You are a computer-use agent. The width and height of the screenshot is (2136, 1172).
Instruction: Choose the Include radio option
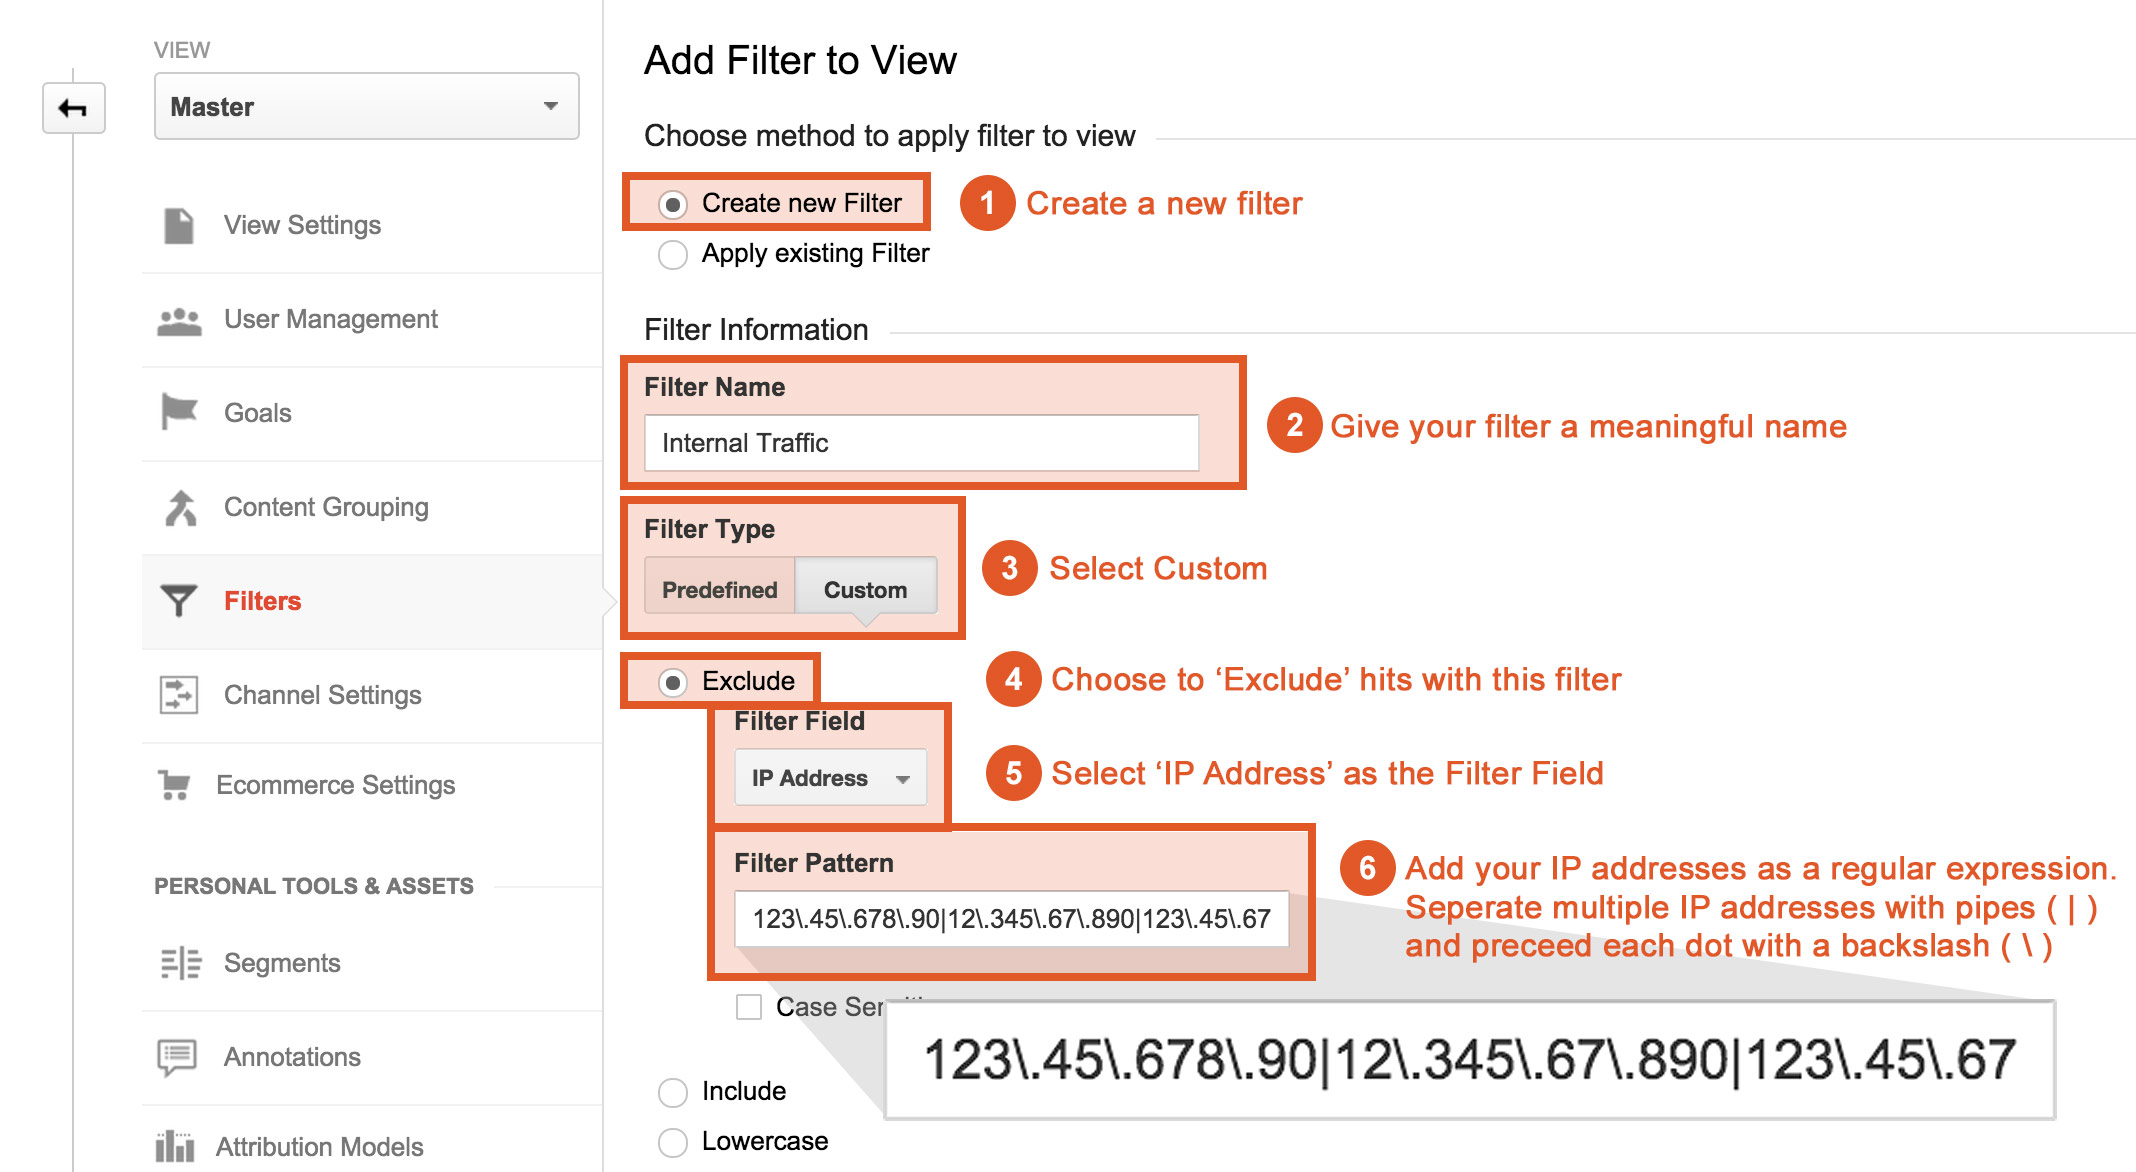pos(673,1092)
